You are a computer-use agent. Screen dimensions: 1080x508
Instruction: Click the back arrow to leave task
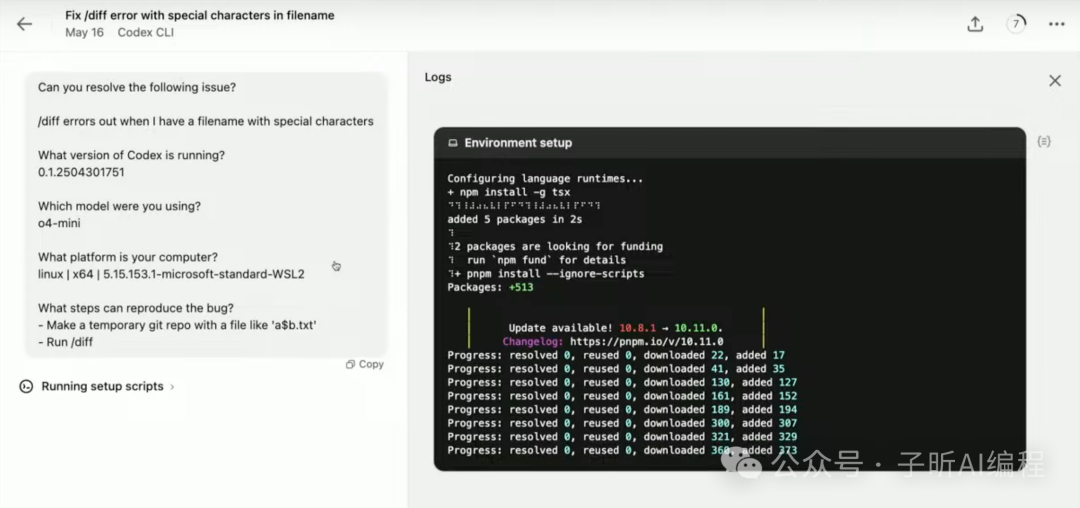(x=25, y=24)
